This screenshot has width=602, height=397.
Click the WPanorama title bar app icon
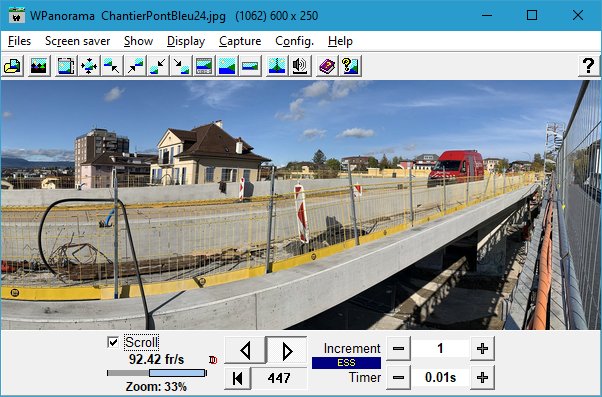[x=17, y=16]
